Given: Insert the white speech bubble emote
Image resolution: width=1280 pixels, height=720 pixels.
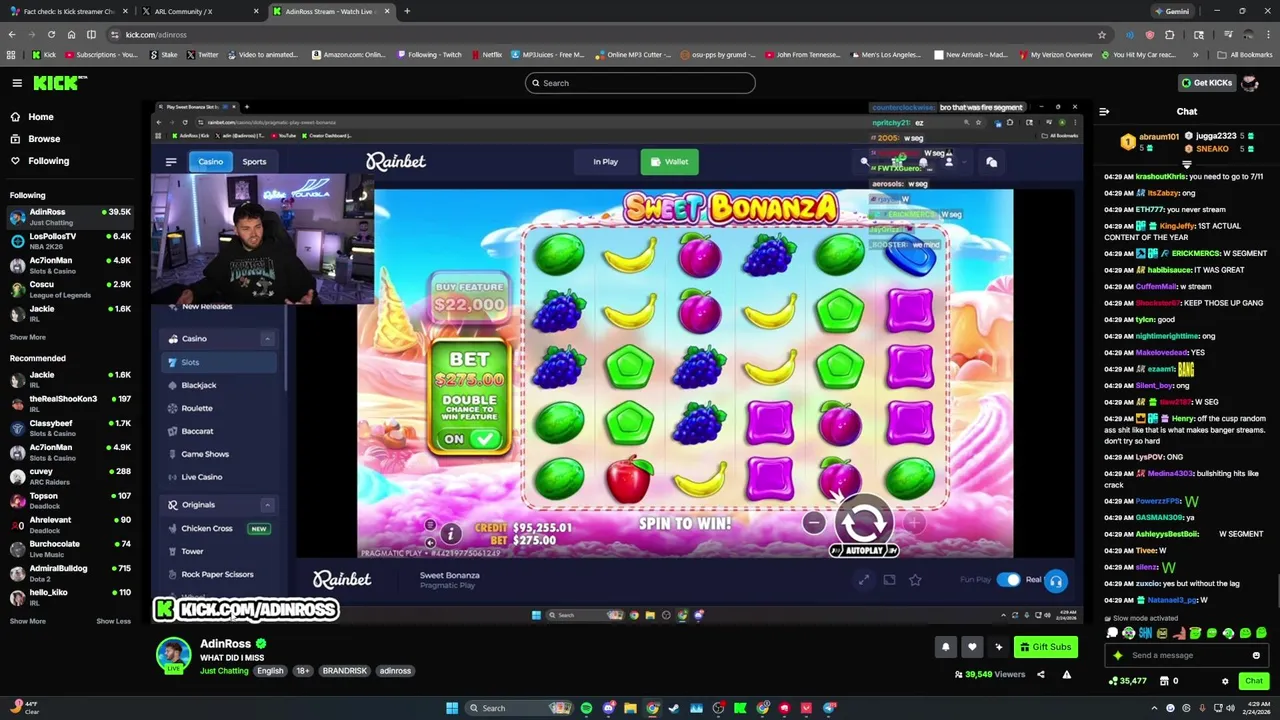Looking at the screenshot, I should point(1112,633).
